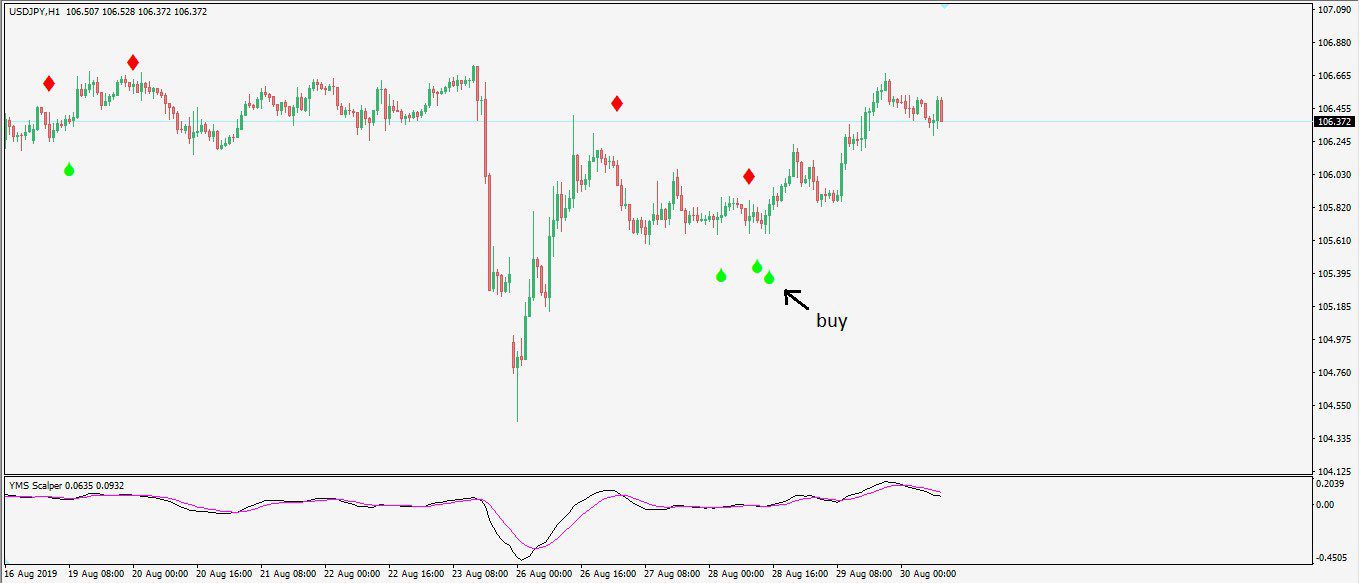Click the 26 Aug 00:00 time axis label
The height and width of the screenshot is (583, 1360).
coord(546,574)
